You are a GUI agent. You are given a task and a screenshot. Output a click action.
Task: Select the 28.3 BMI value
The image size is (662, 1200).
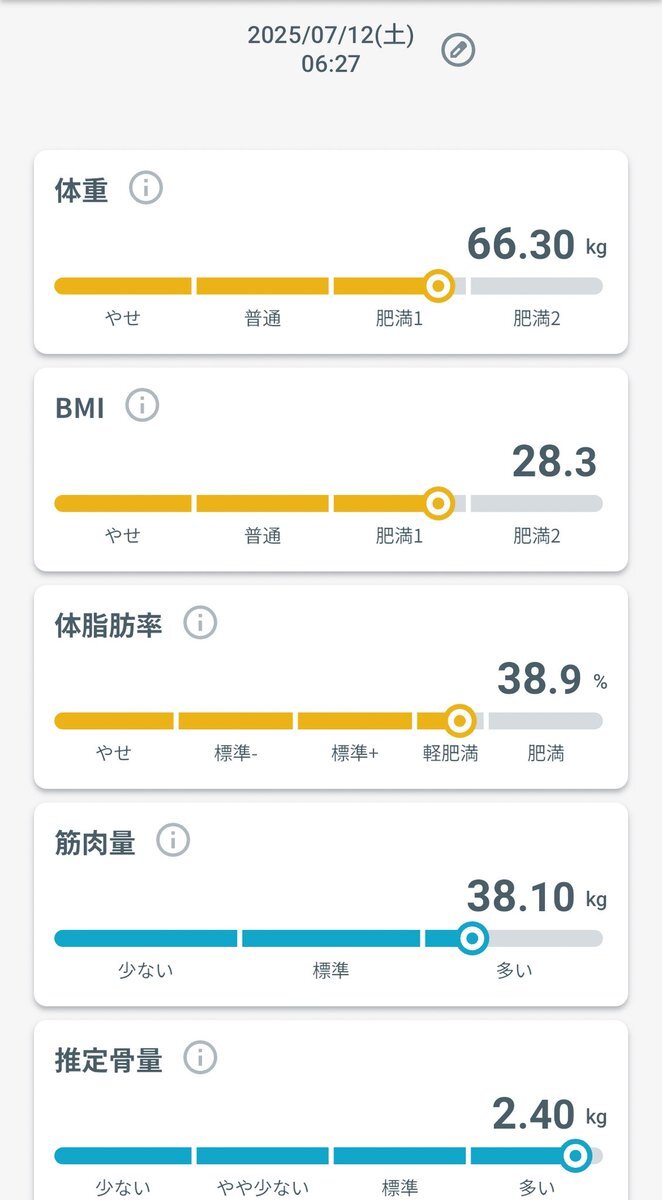pos(554,462)
